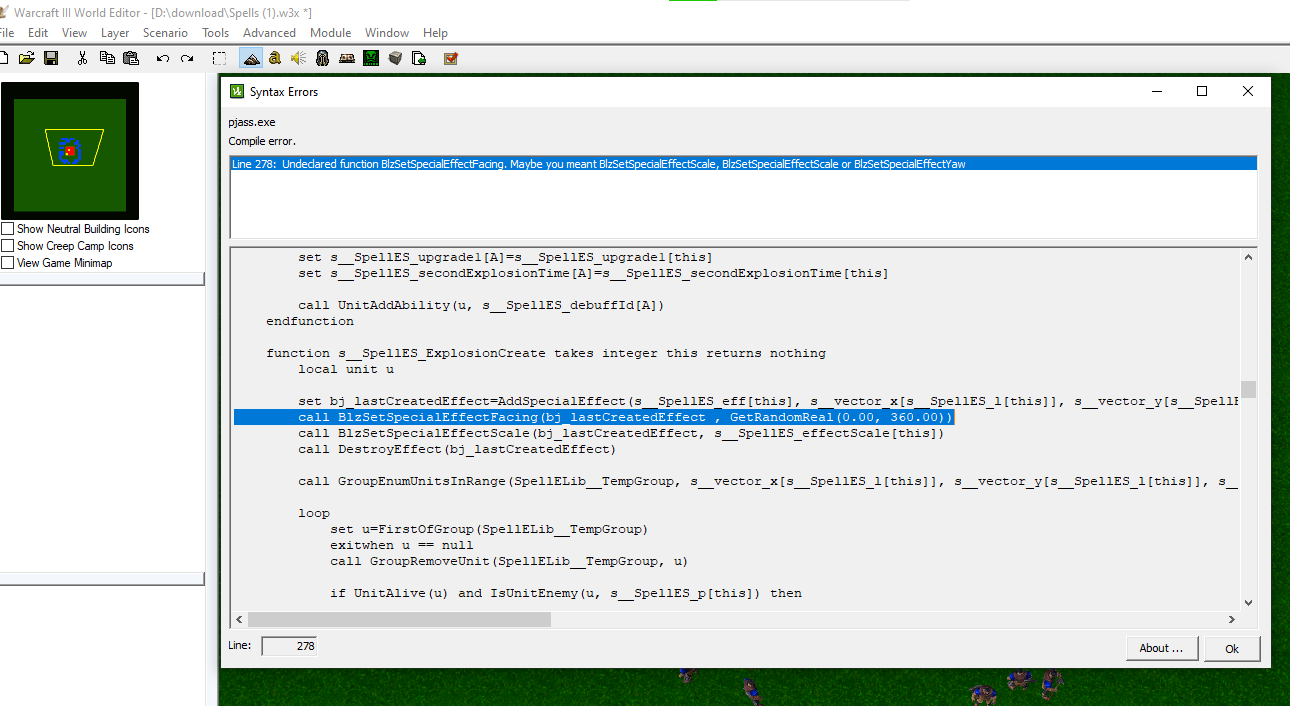Viewport: 1290px width, 706px height.
Task: Open the AI Editor green face icon
Action: [x=371, y=58]
